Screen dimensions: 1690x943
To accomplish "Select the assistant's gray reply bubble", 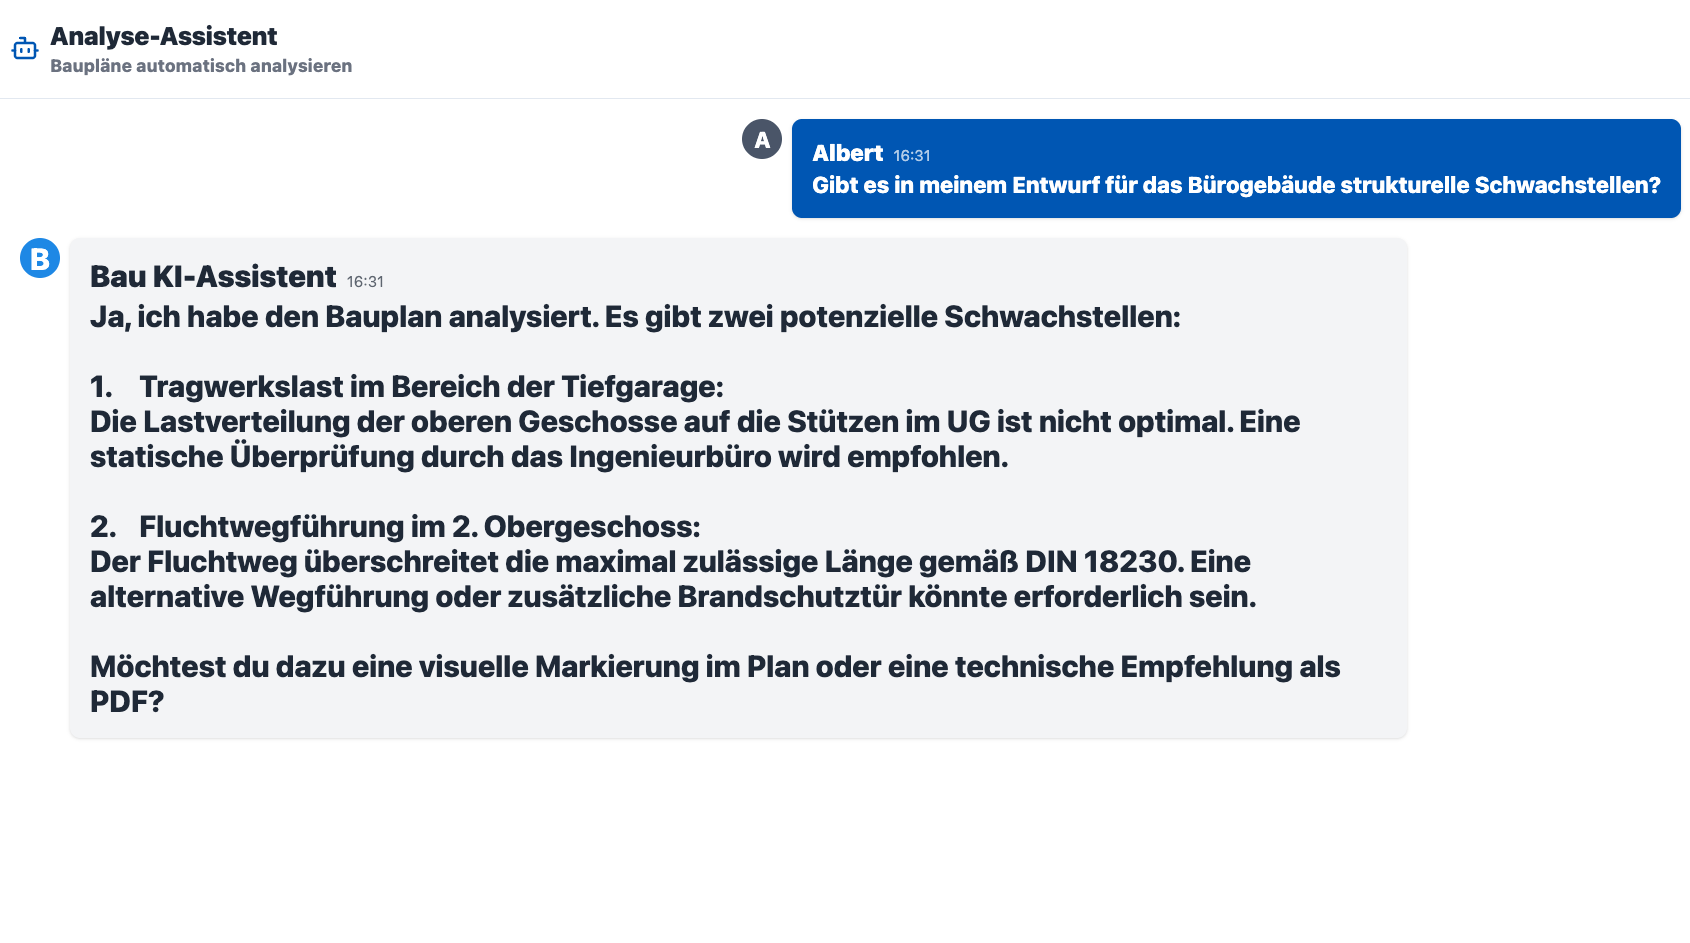I will pyautogui.click(x=737, y=485).
